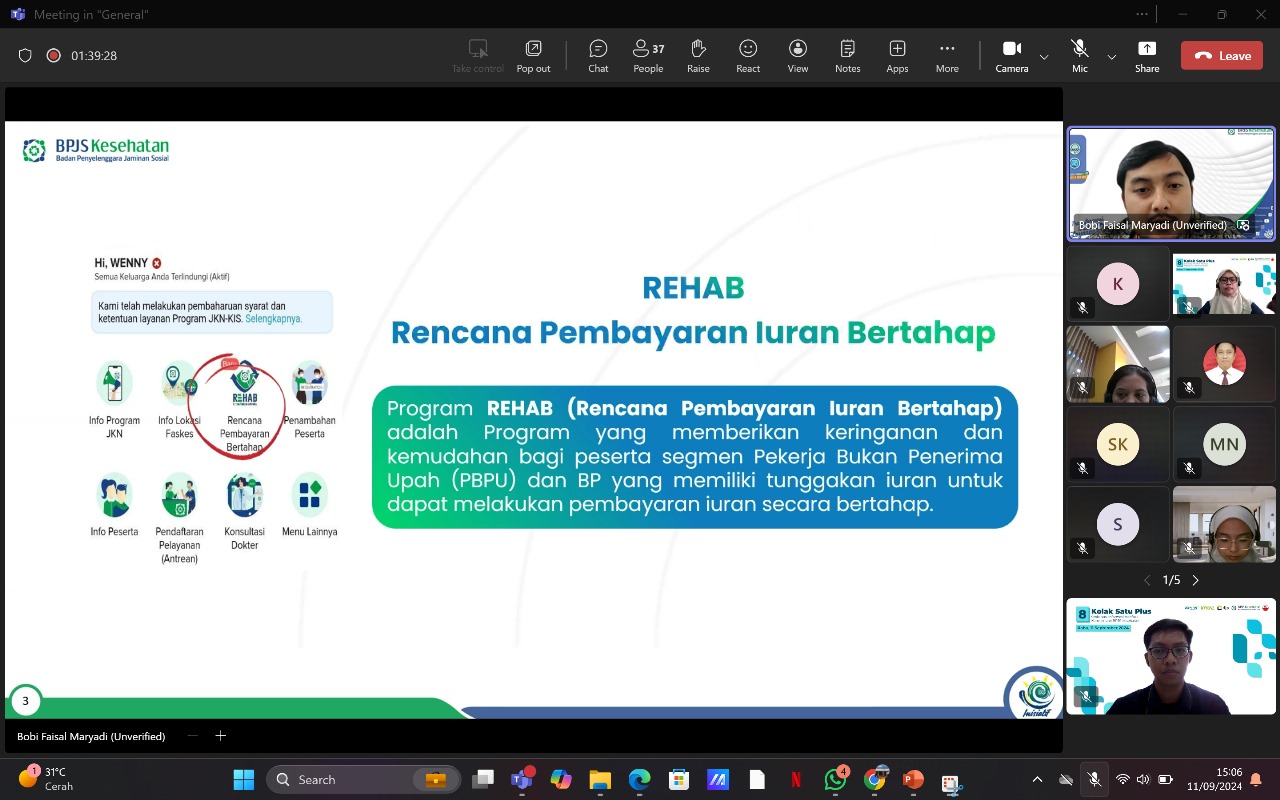Open the title bar ellipsis menu
Screen dimensions: 1280x800
[1142, 14]
